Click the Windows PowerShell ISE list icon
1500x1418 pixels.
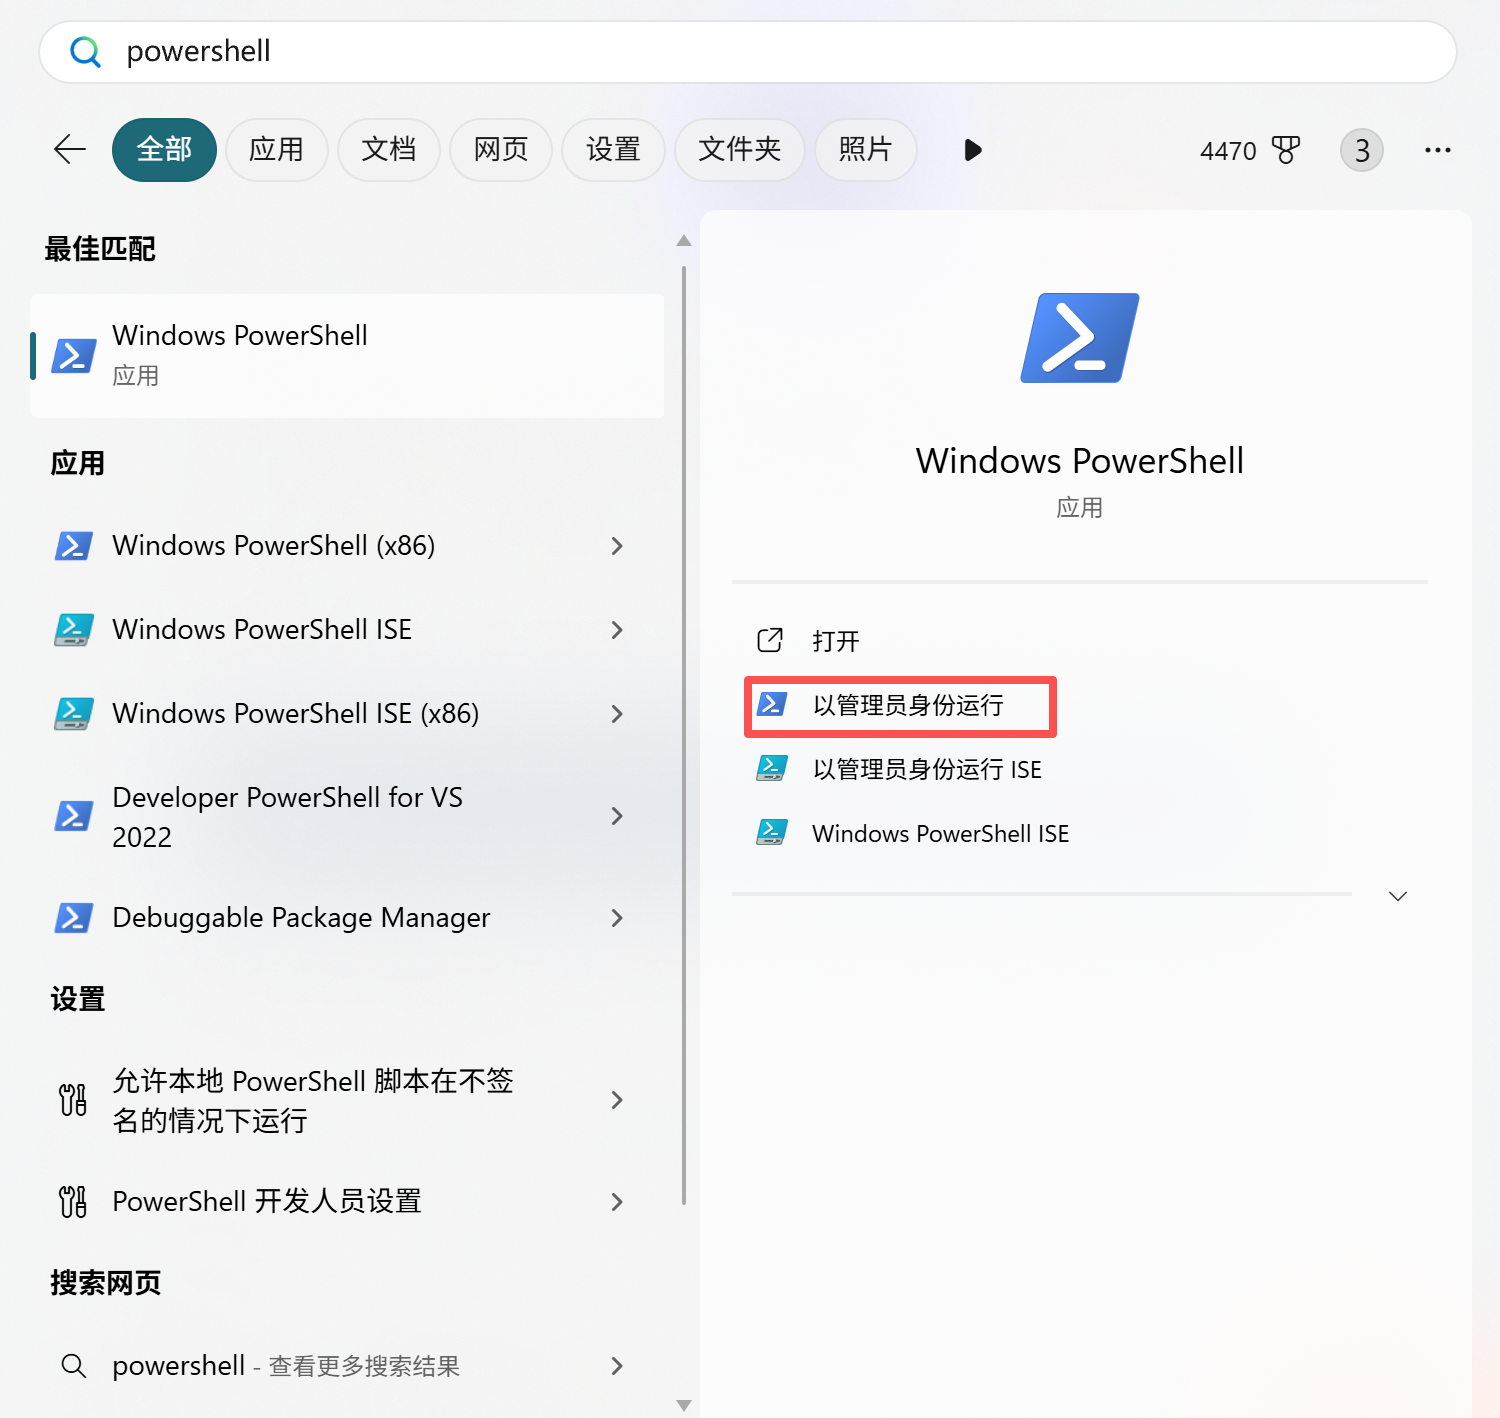click(74, 630)
